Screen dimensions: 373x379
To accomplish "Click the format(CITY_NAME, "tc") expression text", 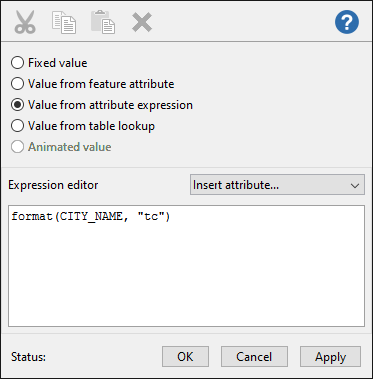I will 91,217.
